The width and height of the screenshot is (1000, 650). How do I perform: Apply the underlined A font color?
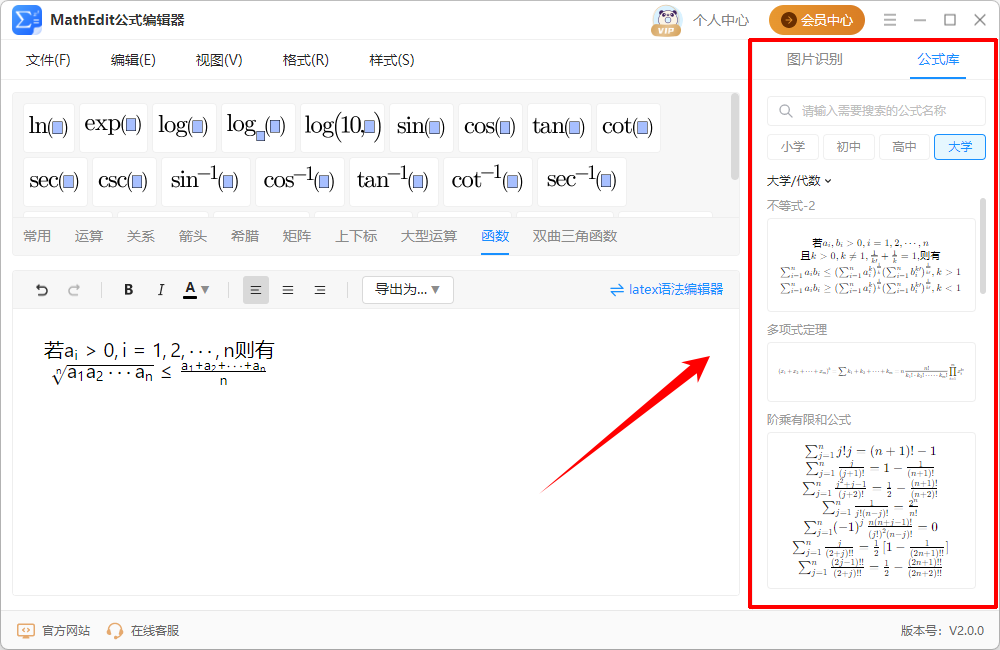click(x=190, y=290)
